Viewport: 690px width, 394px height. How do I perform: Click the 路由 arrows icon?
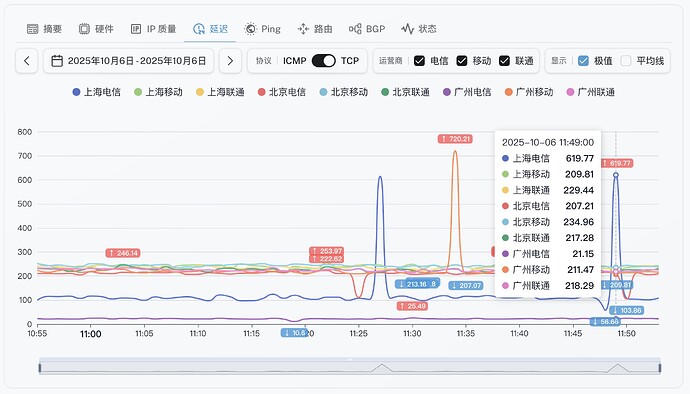click(303, 29)
